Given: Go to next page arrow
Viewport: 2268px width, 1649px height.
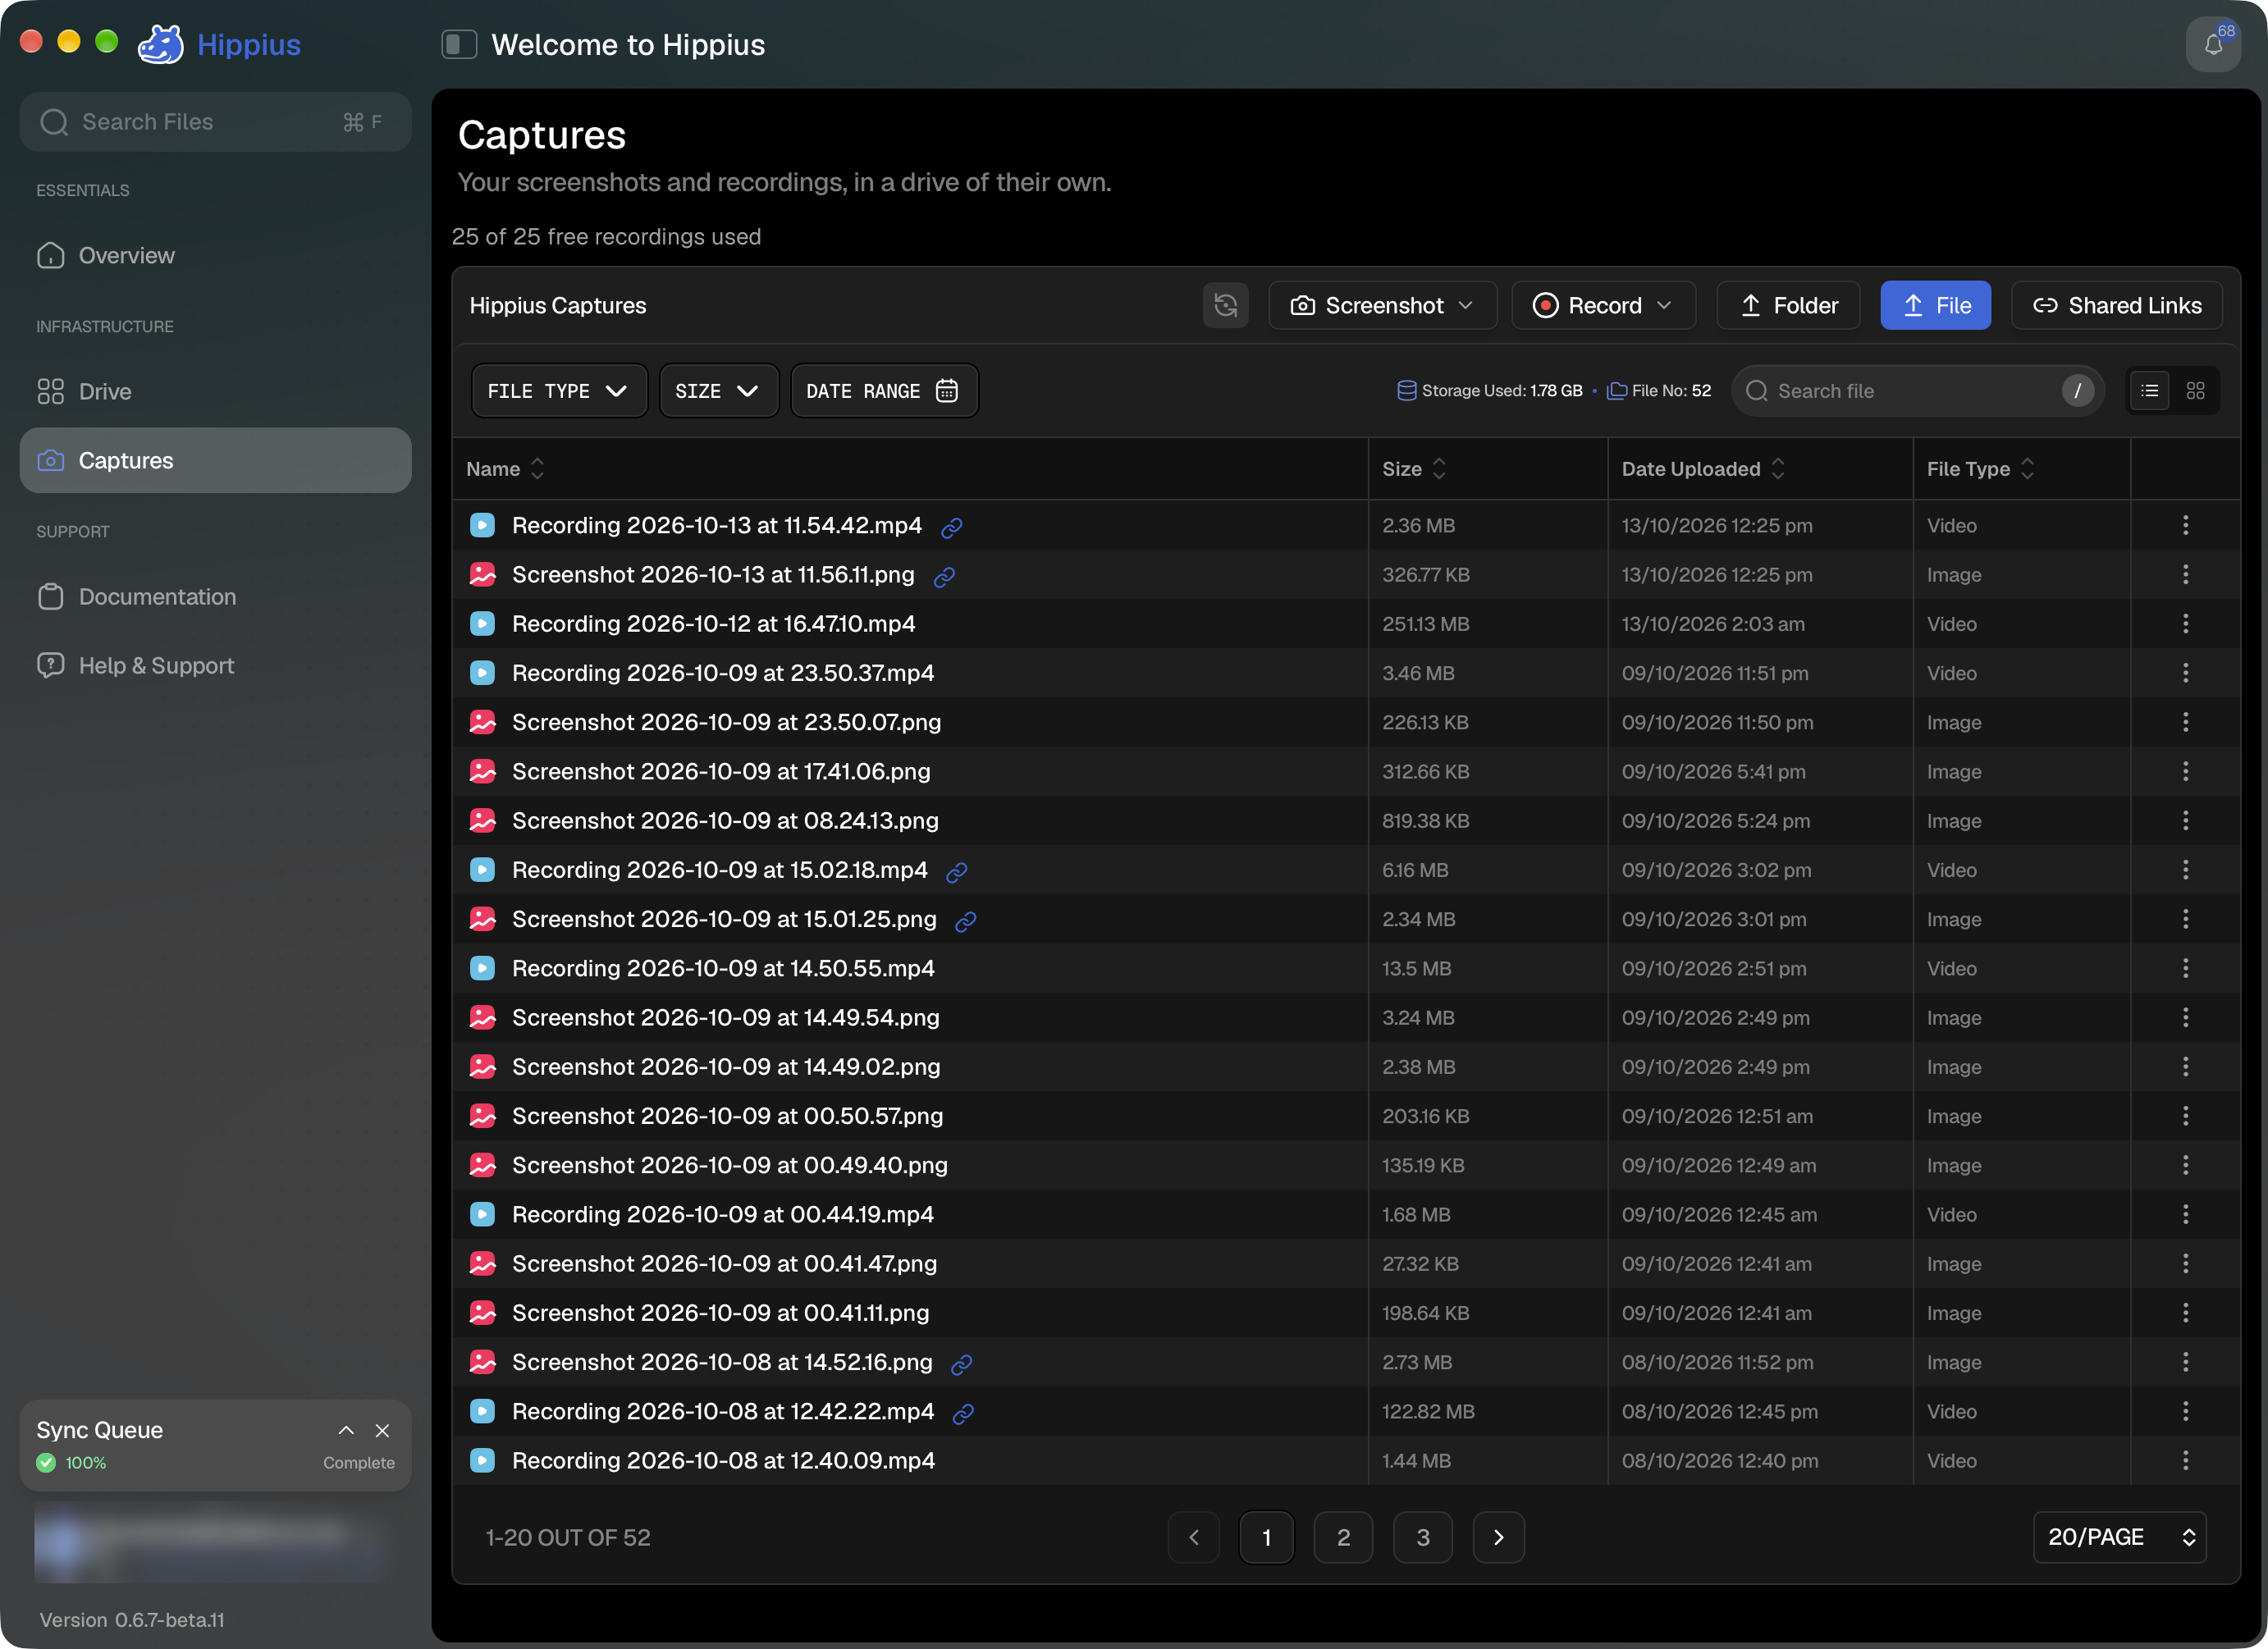Looking at the screenshot, I should tap(1498, 1537).
